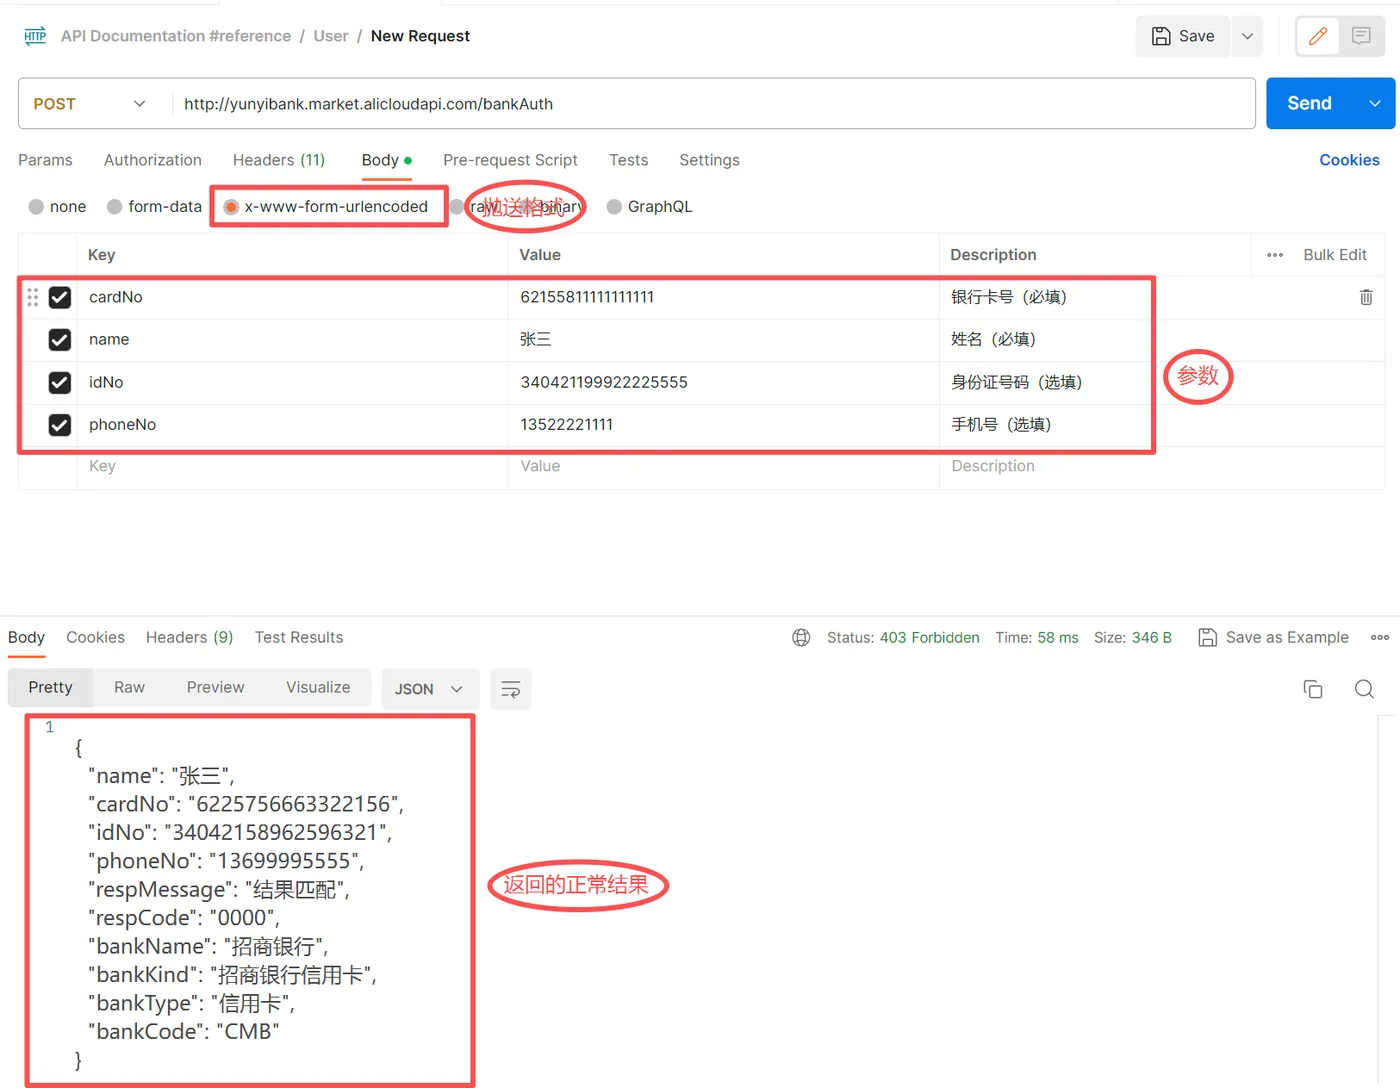Search the response with magnifier icon

1364,689
